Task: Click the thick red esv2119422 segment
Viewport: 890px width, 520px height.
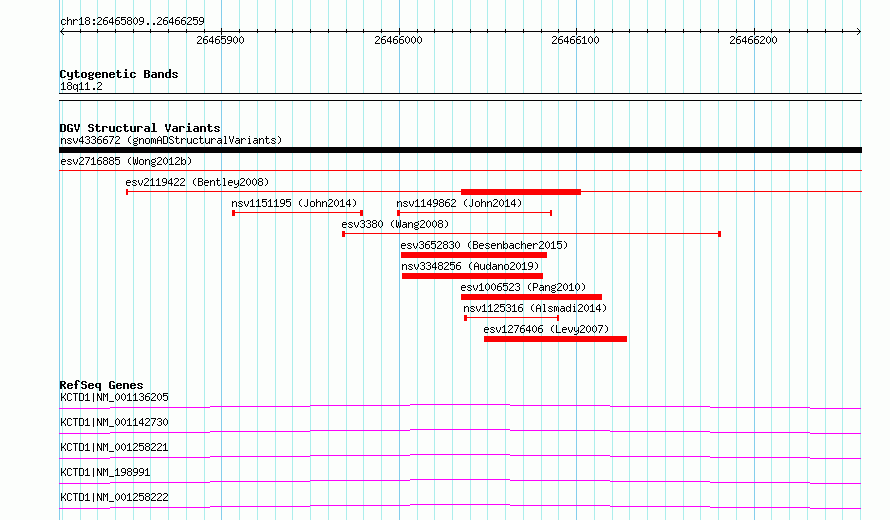Action: (x=520, y=192)
